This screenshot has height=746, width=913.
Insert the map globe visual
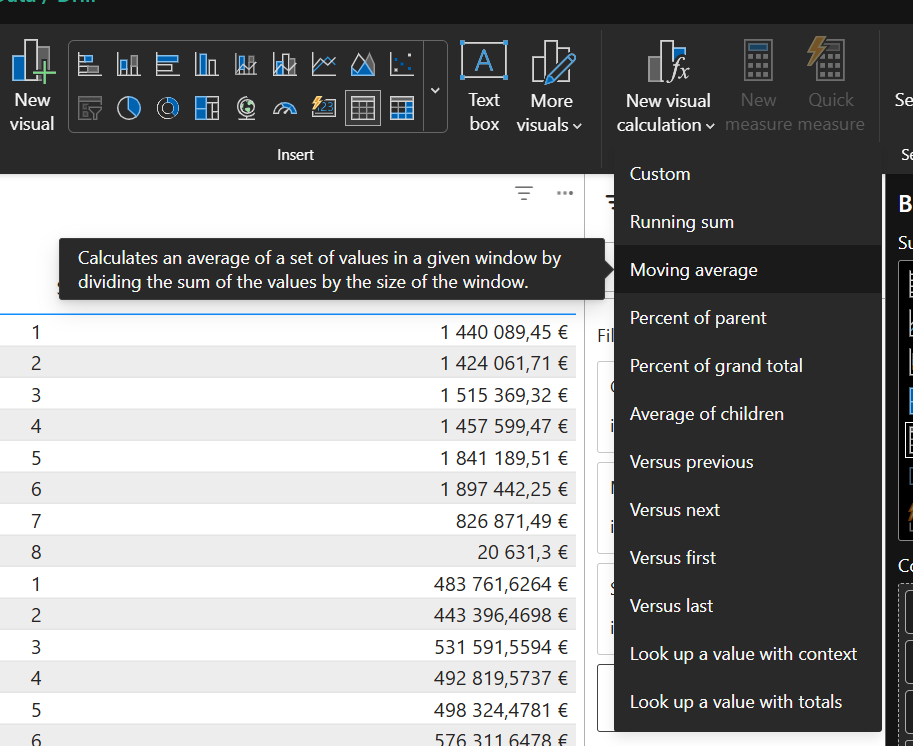(246, 108)
